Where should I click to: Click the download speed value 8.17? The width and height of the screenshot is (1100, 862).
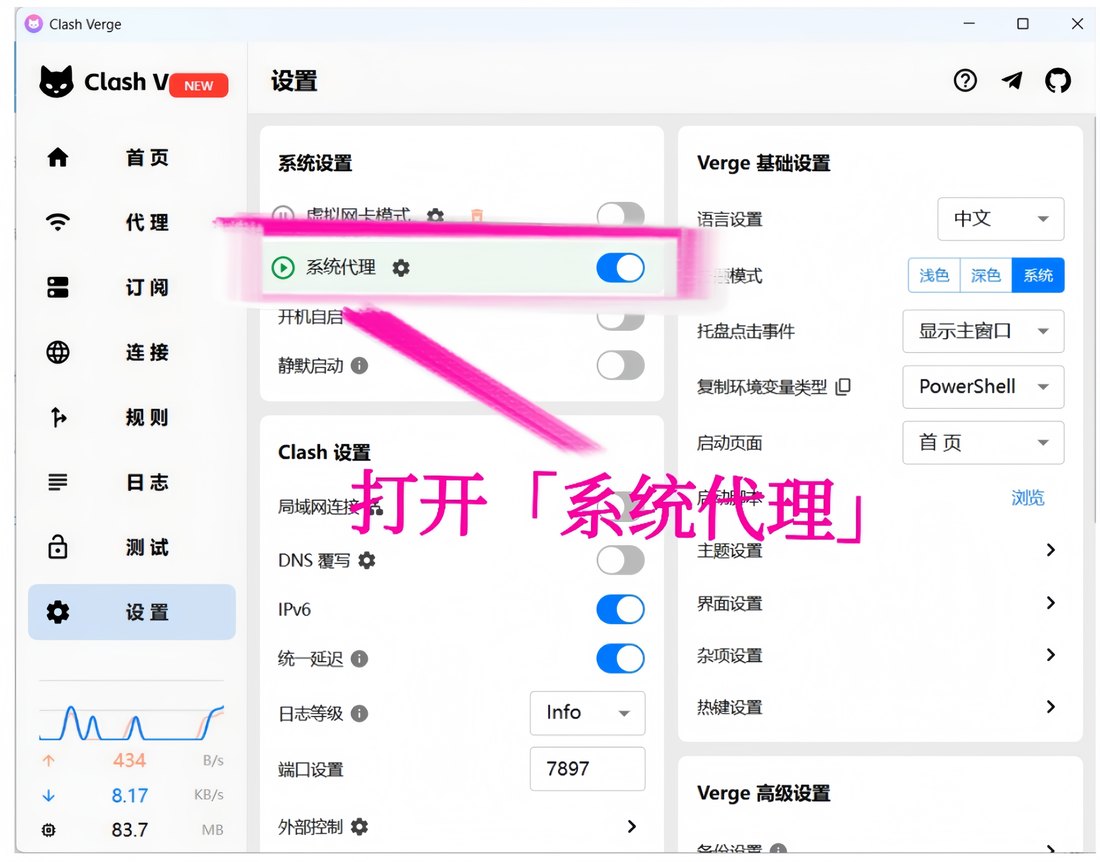130,795
